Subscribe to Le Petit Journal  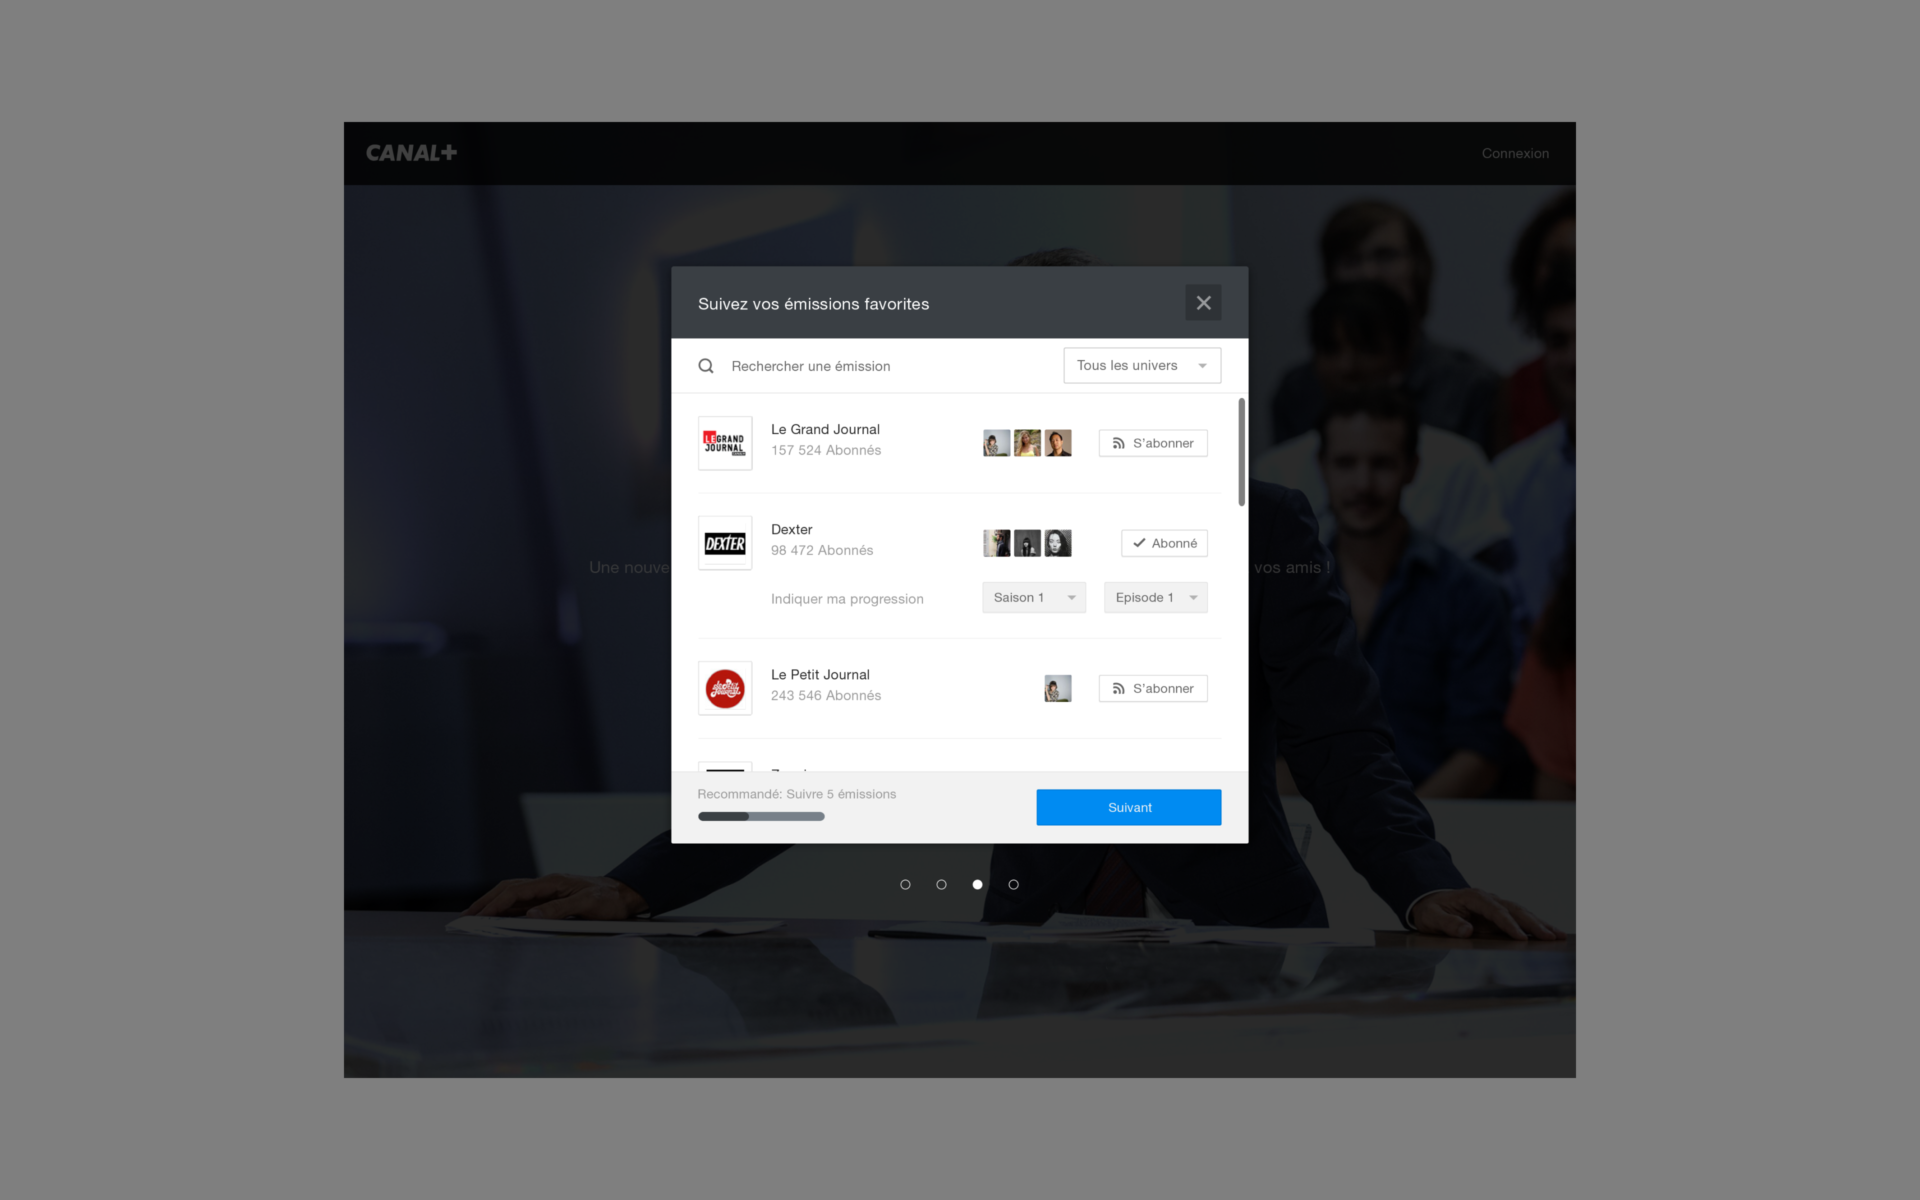point(1153,688)
